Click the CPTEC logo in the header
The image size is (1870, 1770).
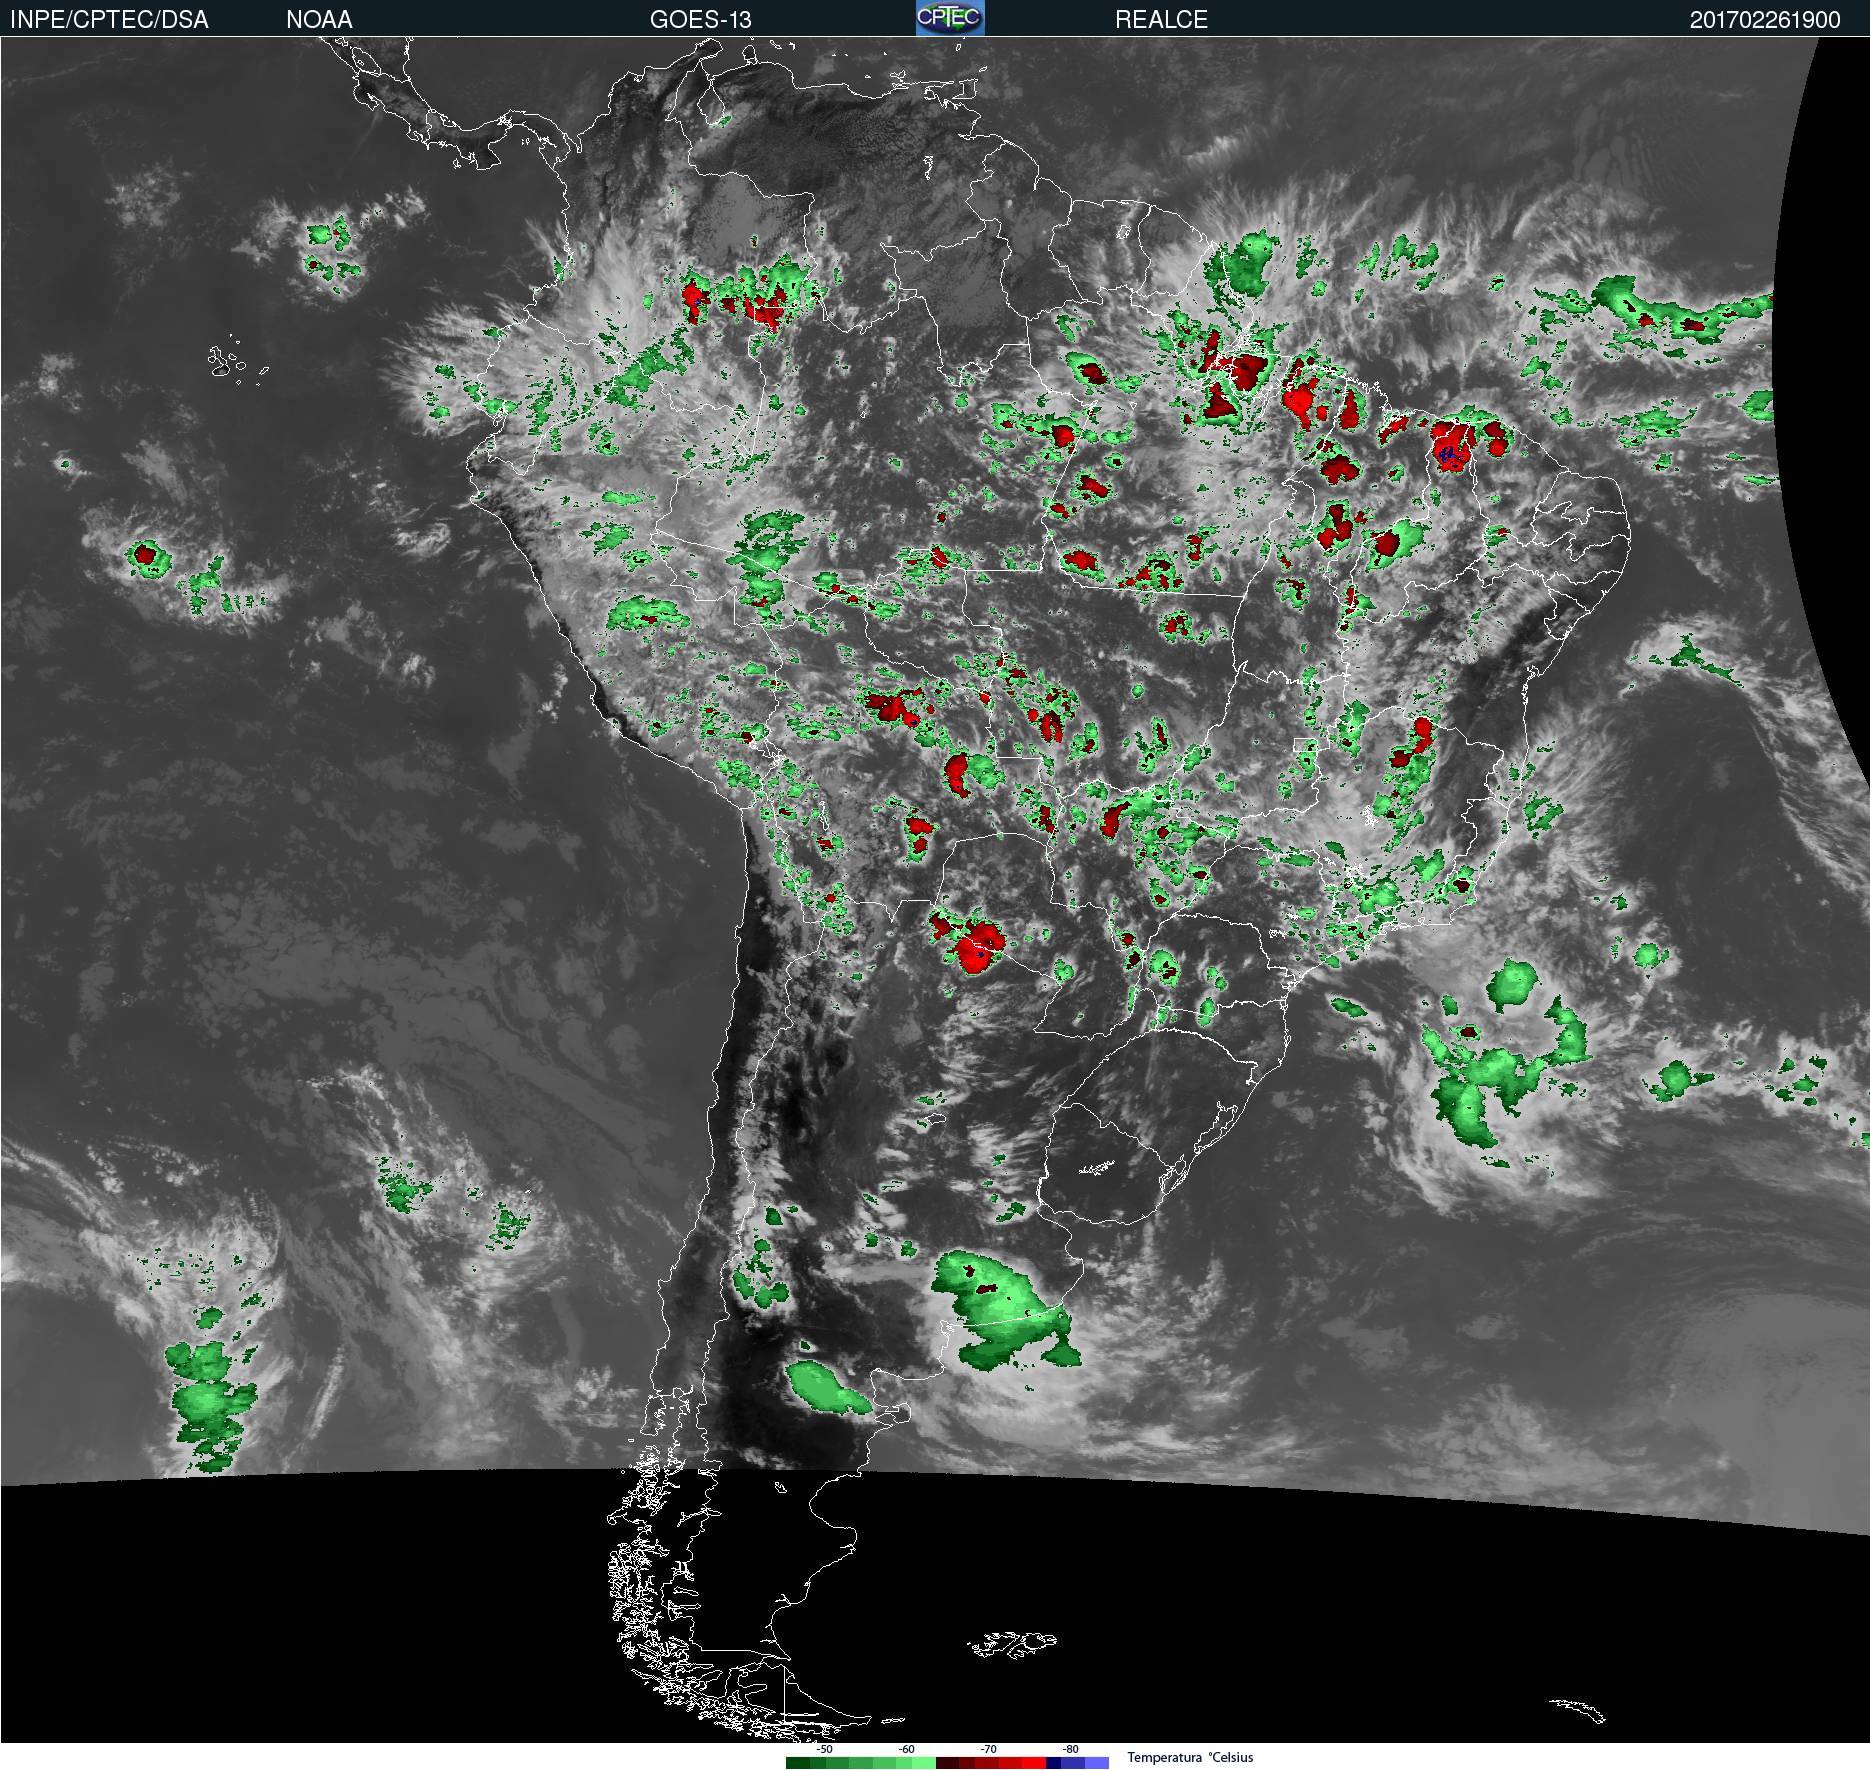pos(950,18)
